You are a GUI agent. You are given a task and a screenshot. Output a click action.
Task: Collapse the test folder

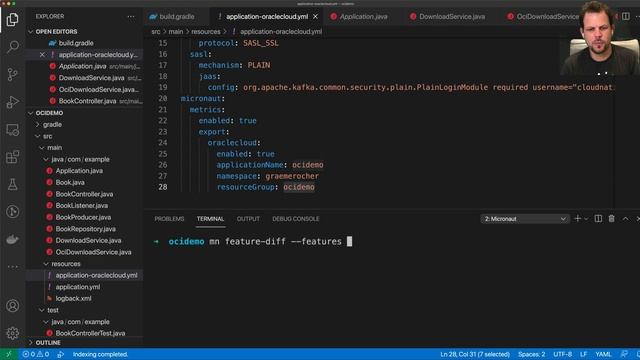pyautogui.click(x=53, y=311)
